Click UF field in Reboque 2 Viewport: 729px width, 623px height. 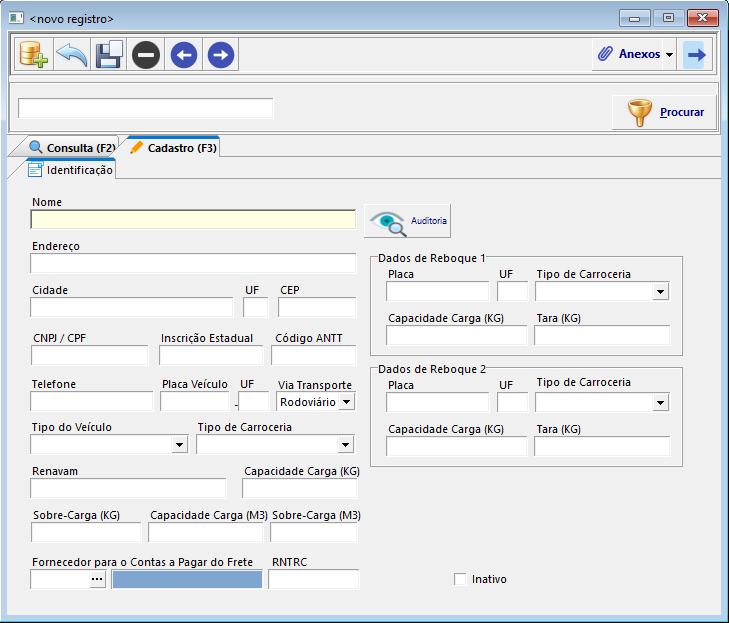(x=512, y=402)
